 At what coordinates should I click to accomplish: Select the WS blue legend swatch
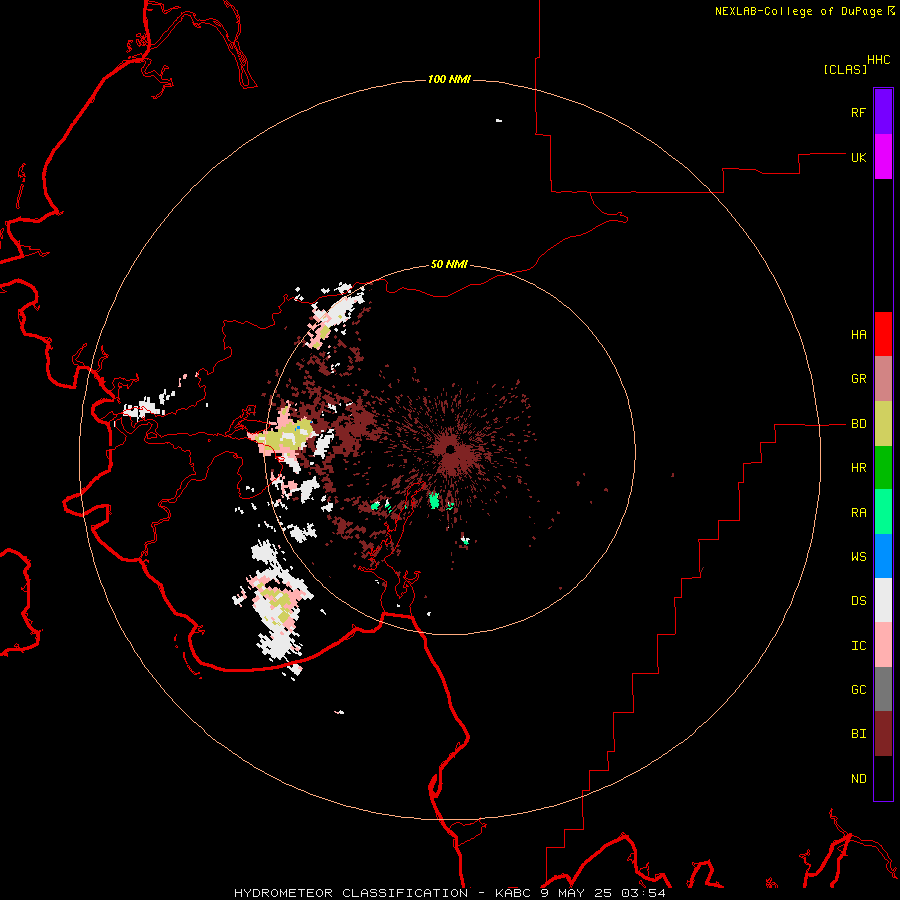tap(883, 556)
